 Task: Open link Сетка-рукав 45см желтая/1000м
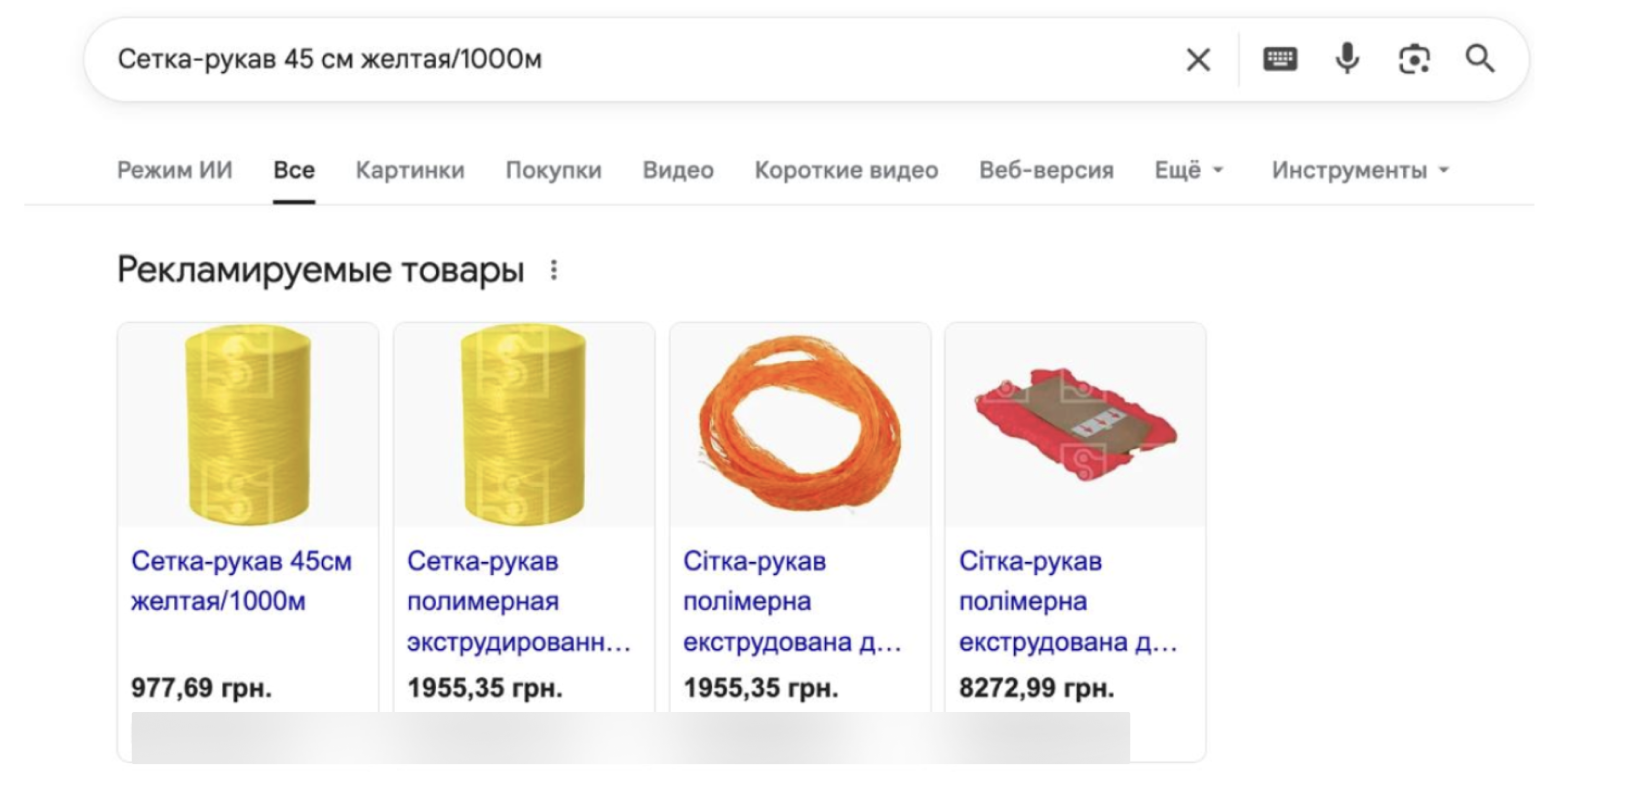[241, 581]
